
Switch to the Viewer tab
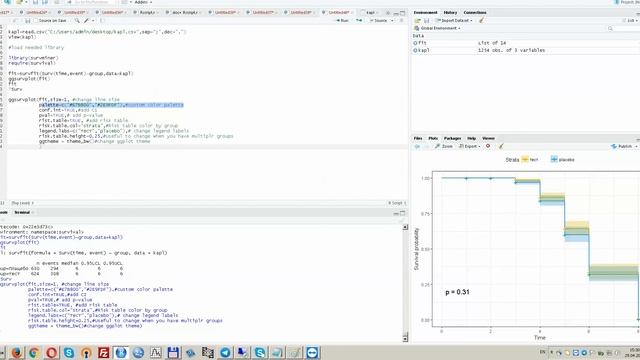[x=488, y=138]
